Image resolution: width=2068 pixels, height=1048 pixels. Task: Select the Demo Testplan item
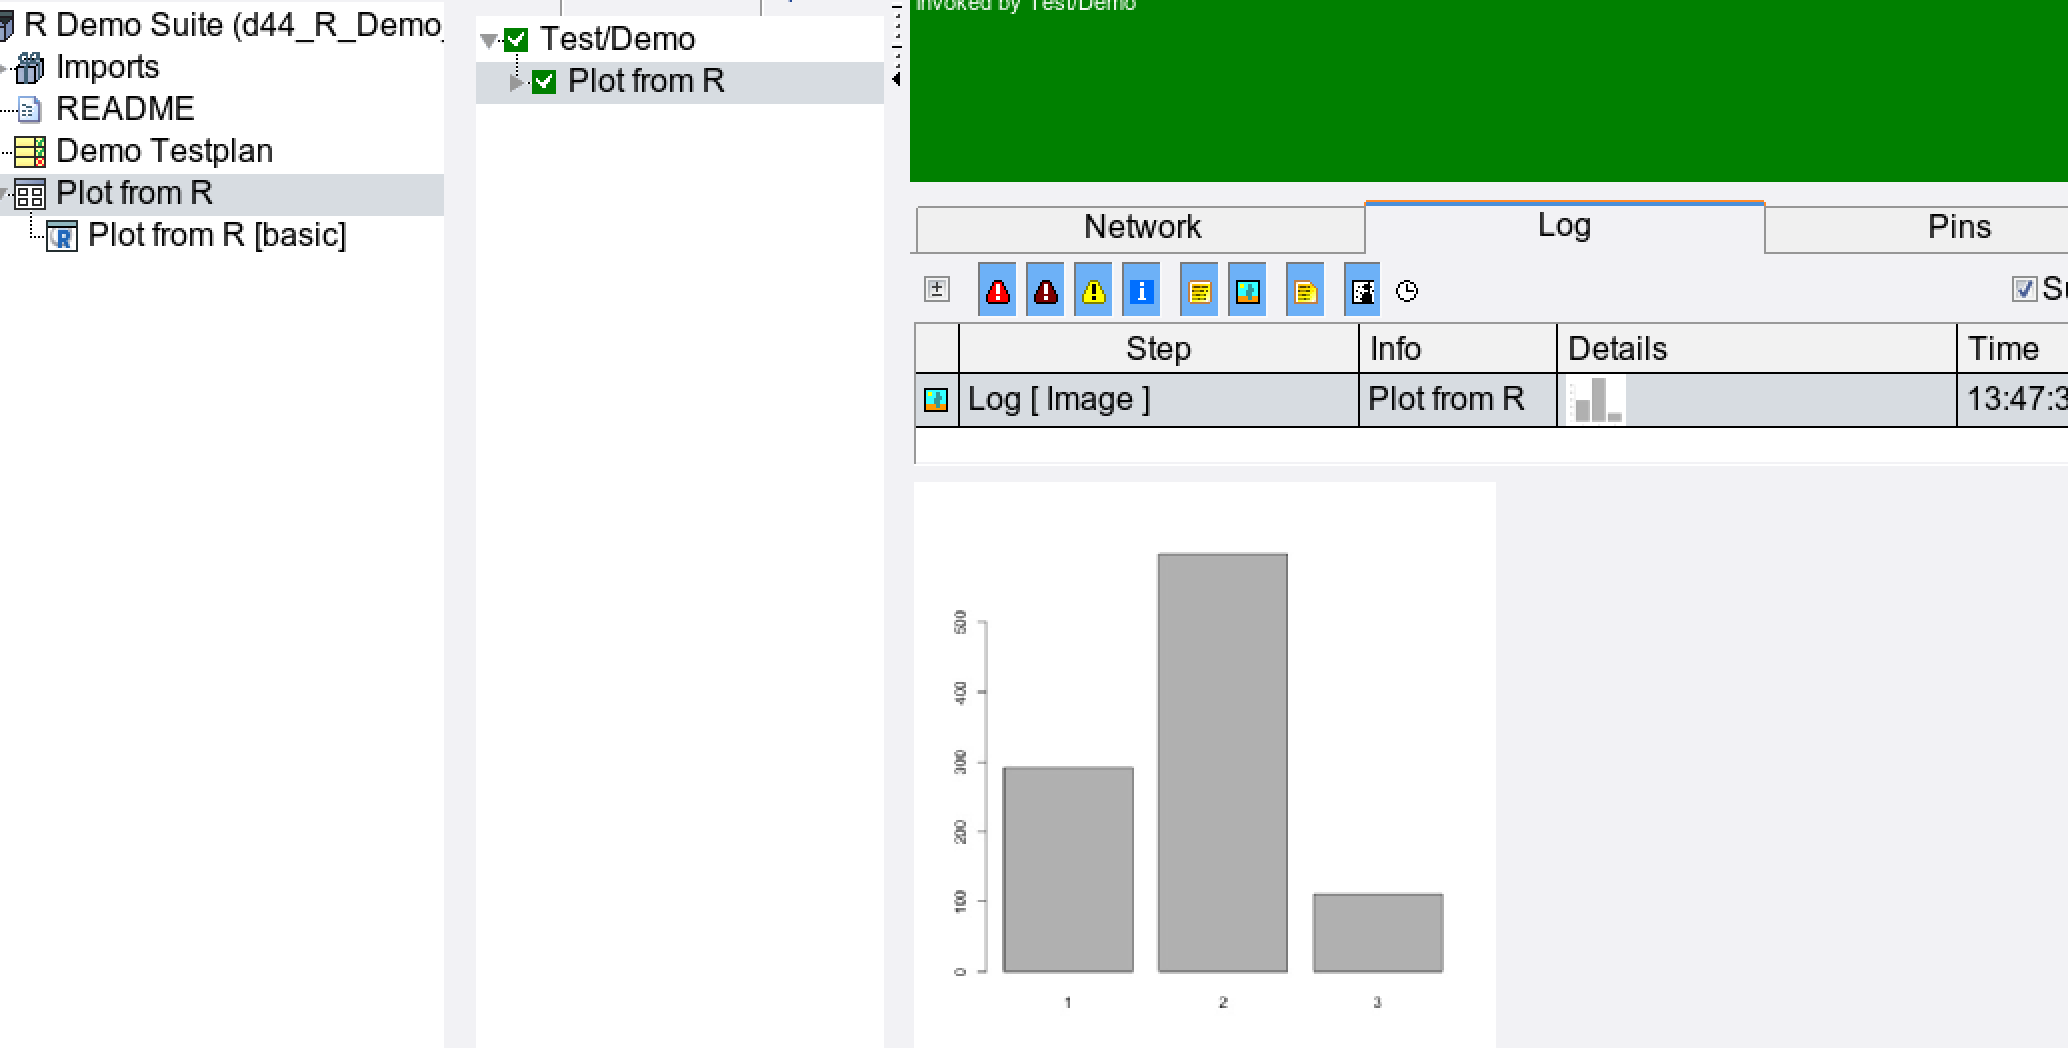tap(164, 150)
